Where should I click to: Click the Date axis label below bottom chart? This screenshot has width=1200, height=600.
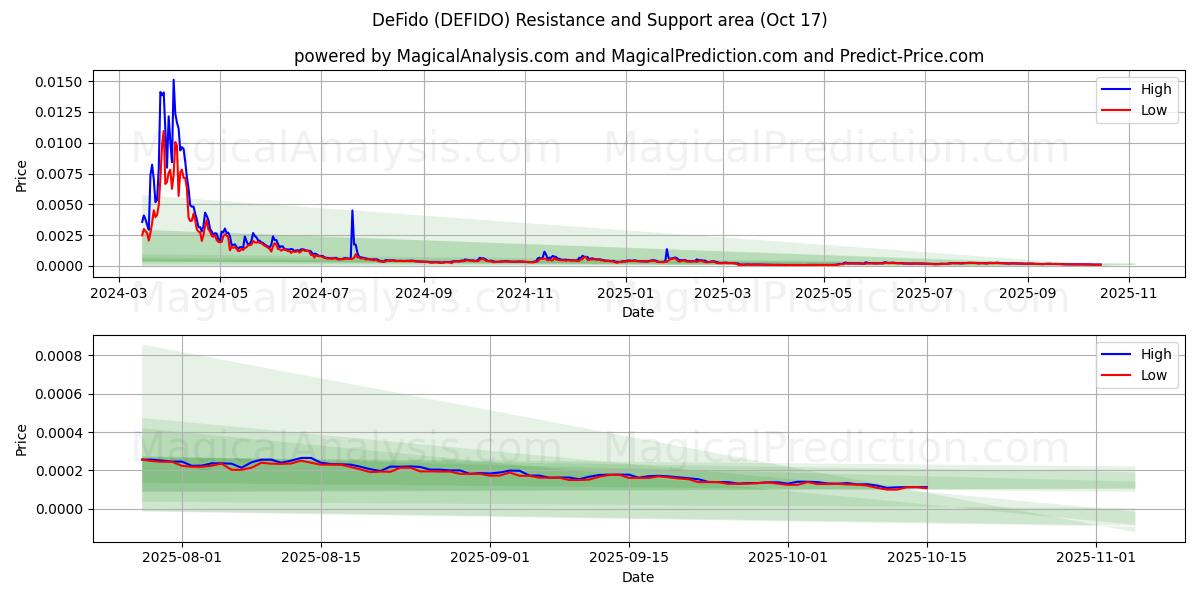tap(638, 577)
